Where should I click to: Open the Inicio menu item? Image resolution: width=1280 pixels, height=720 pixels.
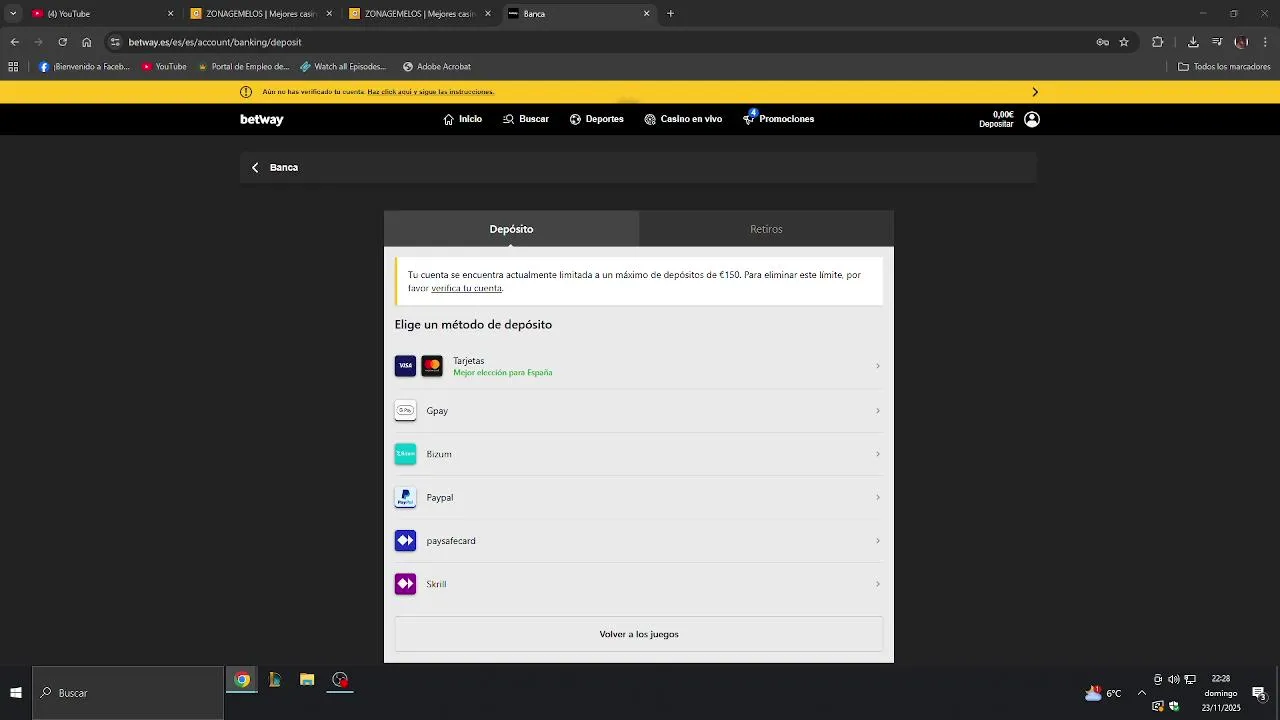(463, 119)
